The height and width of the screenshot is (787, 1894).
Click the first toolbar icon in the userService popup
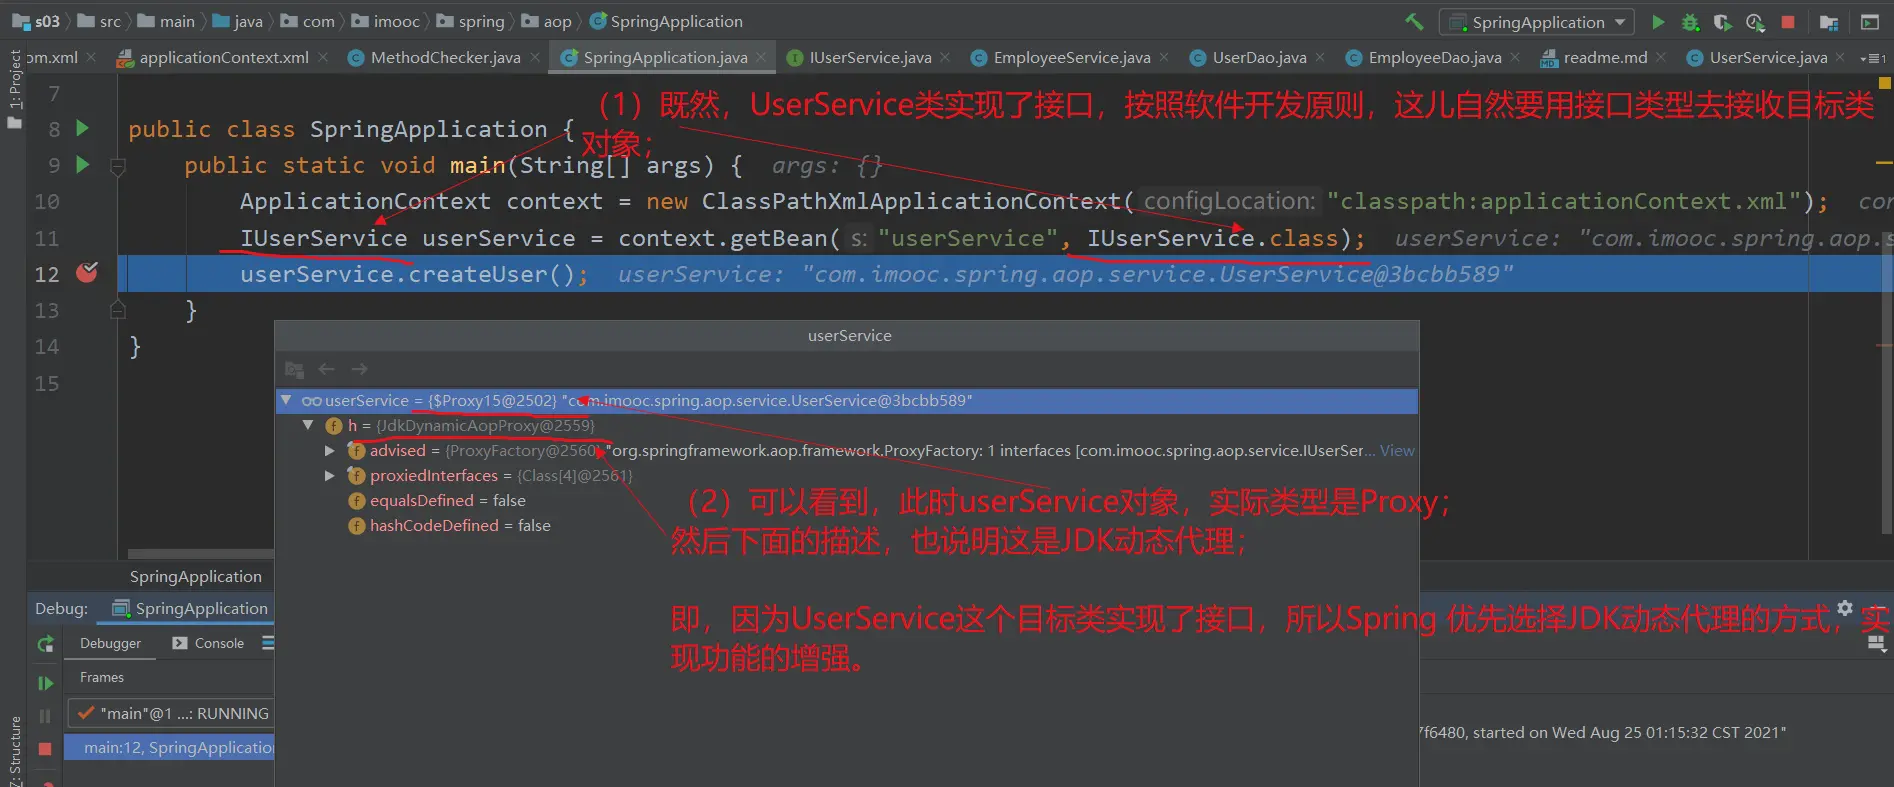(294, 369)
